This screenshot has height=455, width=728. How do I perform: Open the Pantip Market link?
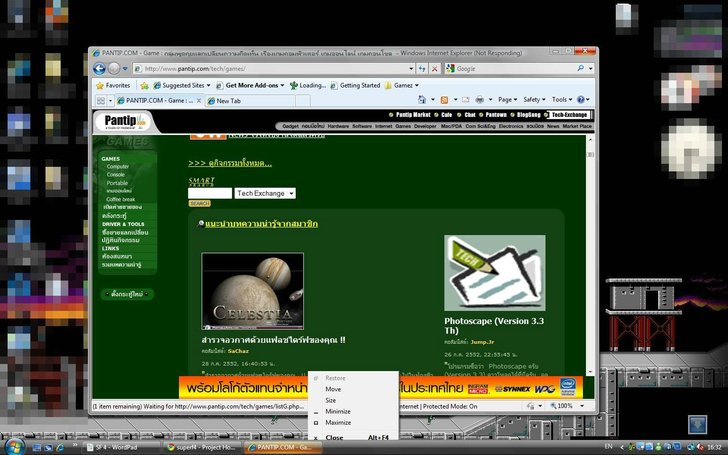click(x=413, y=115)
